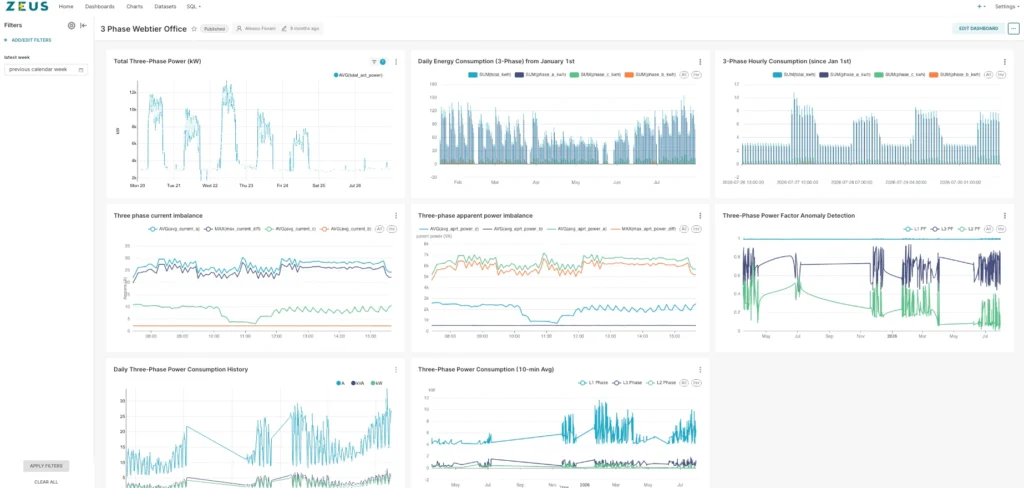The image size is (1024, 488).
Task: Toggle SUM(phase_a_kwh) series in Daily Energy legend
Action: 539,75
